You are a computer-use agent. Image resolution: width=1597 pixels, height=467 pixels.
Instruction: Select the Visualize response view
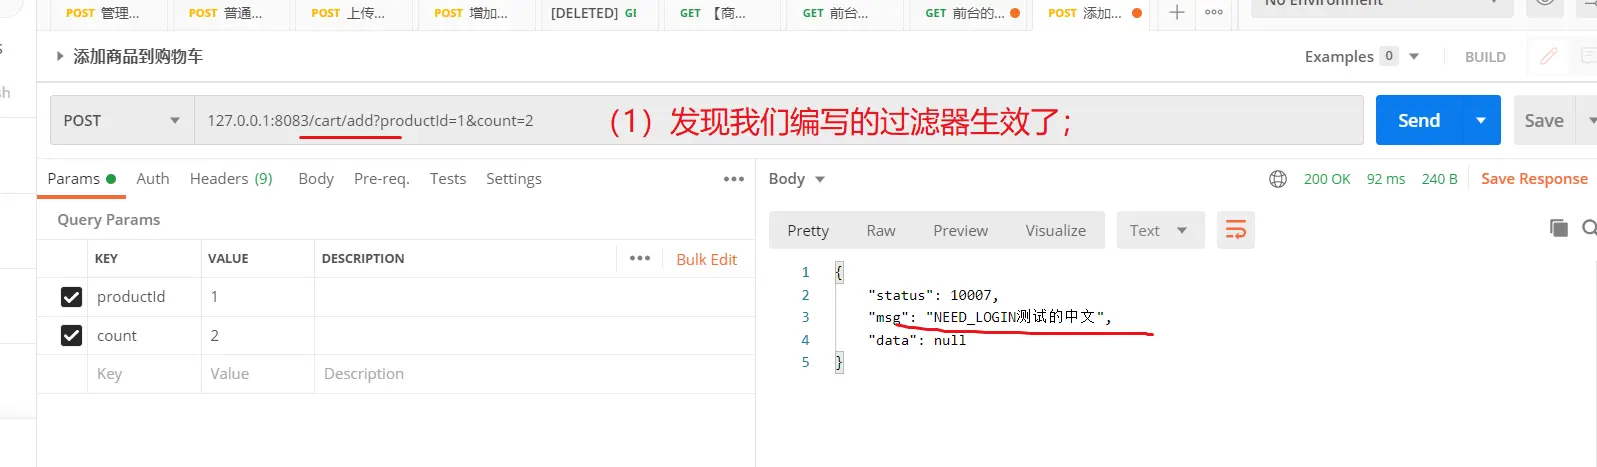click(1056, 230)
